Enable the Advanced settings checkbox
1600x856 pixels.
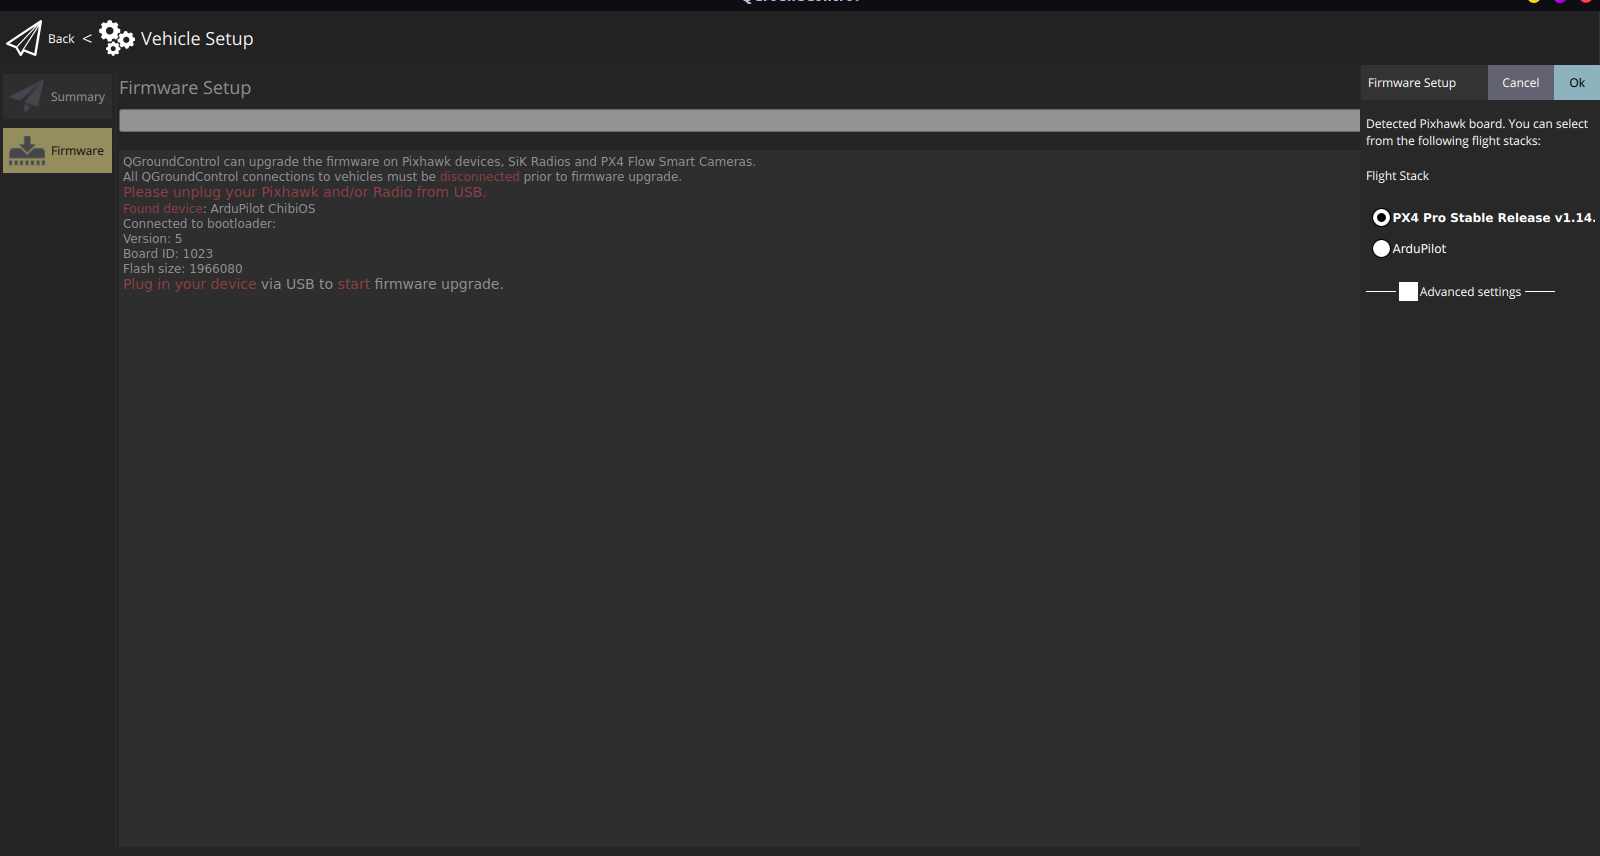1408,292
